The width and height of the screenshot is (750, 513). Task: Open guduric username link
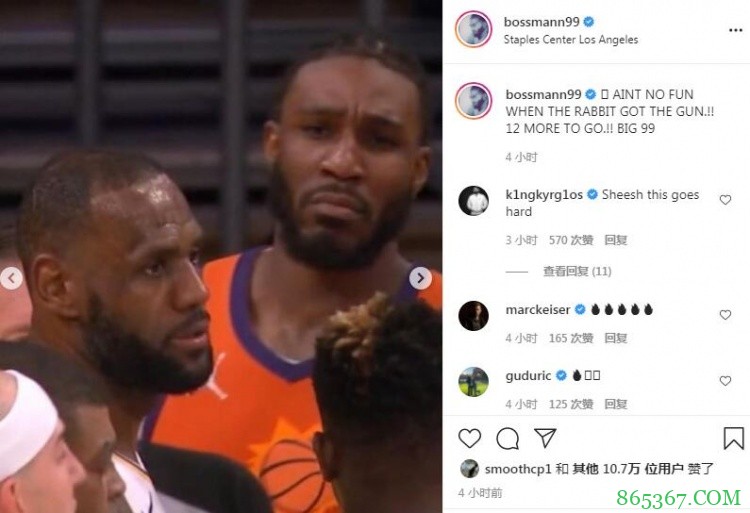528,376
